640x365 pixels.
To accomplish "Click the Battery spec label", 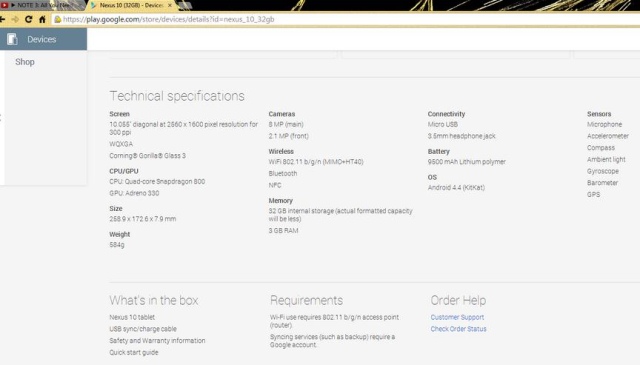I will 439,151.
